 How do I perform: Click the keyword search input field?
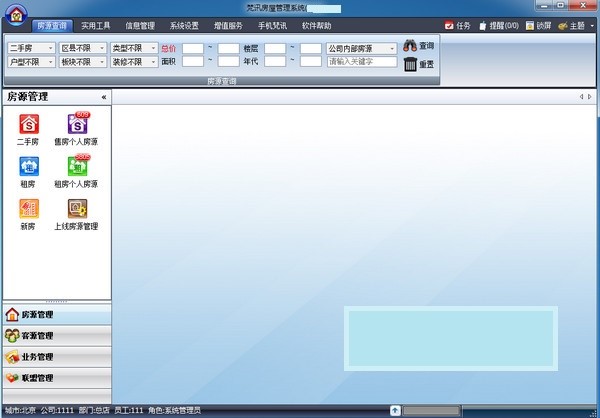(x=361, y=62)
